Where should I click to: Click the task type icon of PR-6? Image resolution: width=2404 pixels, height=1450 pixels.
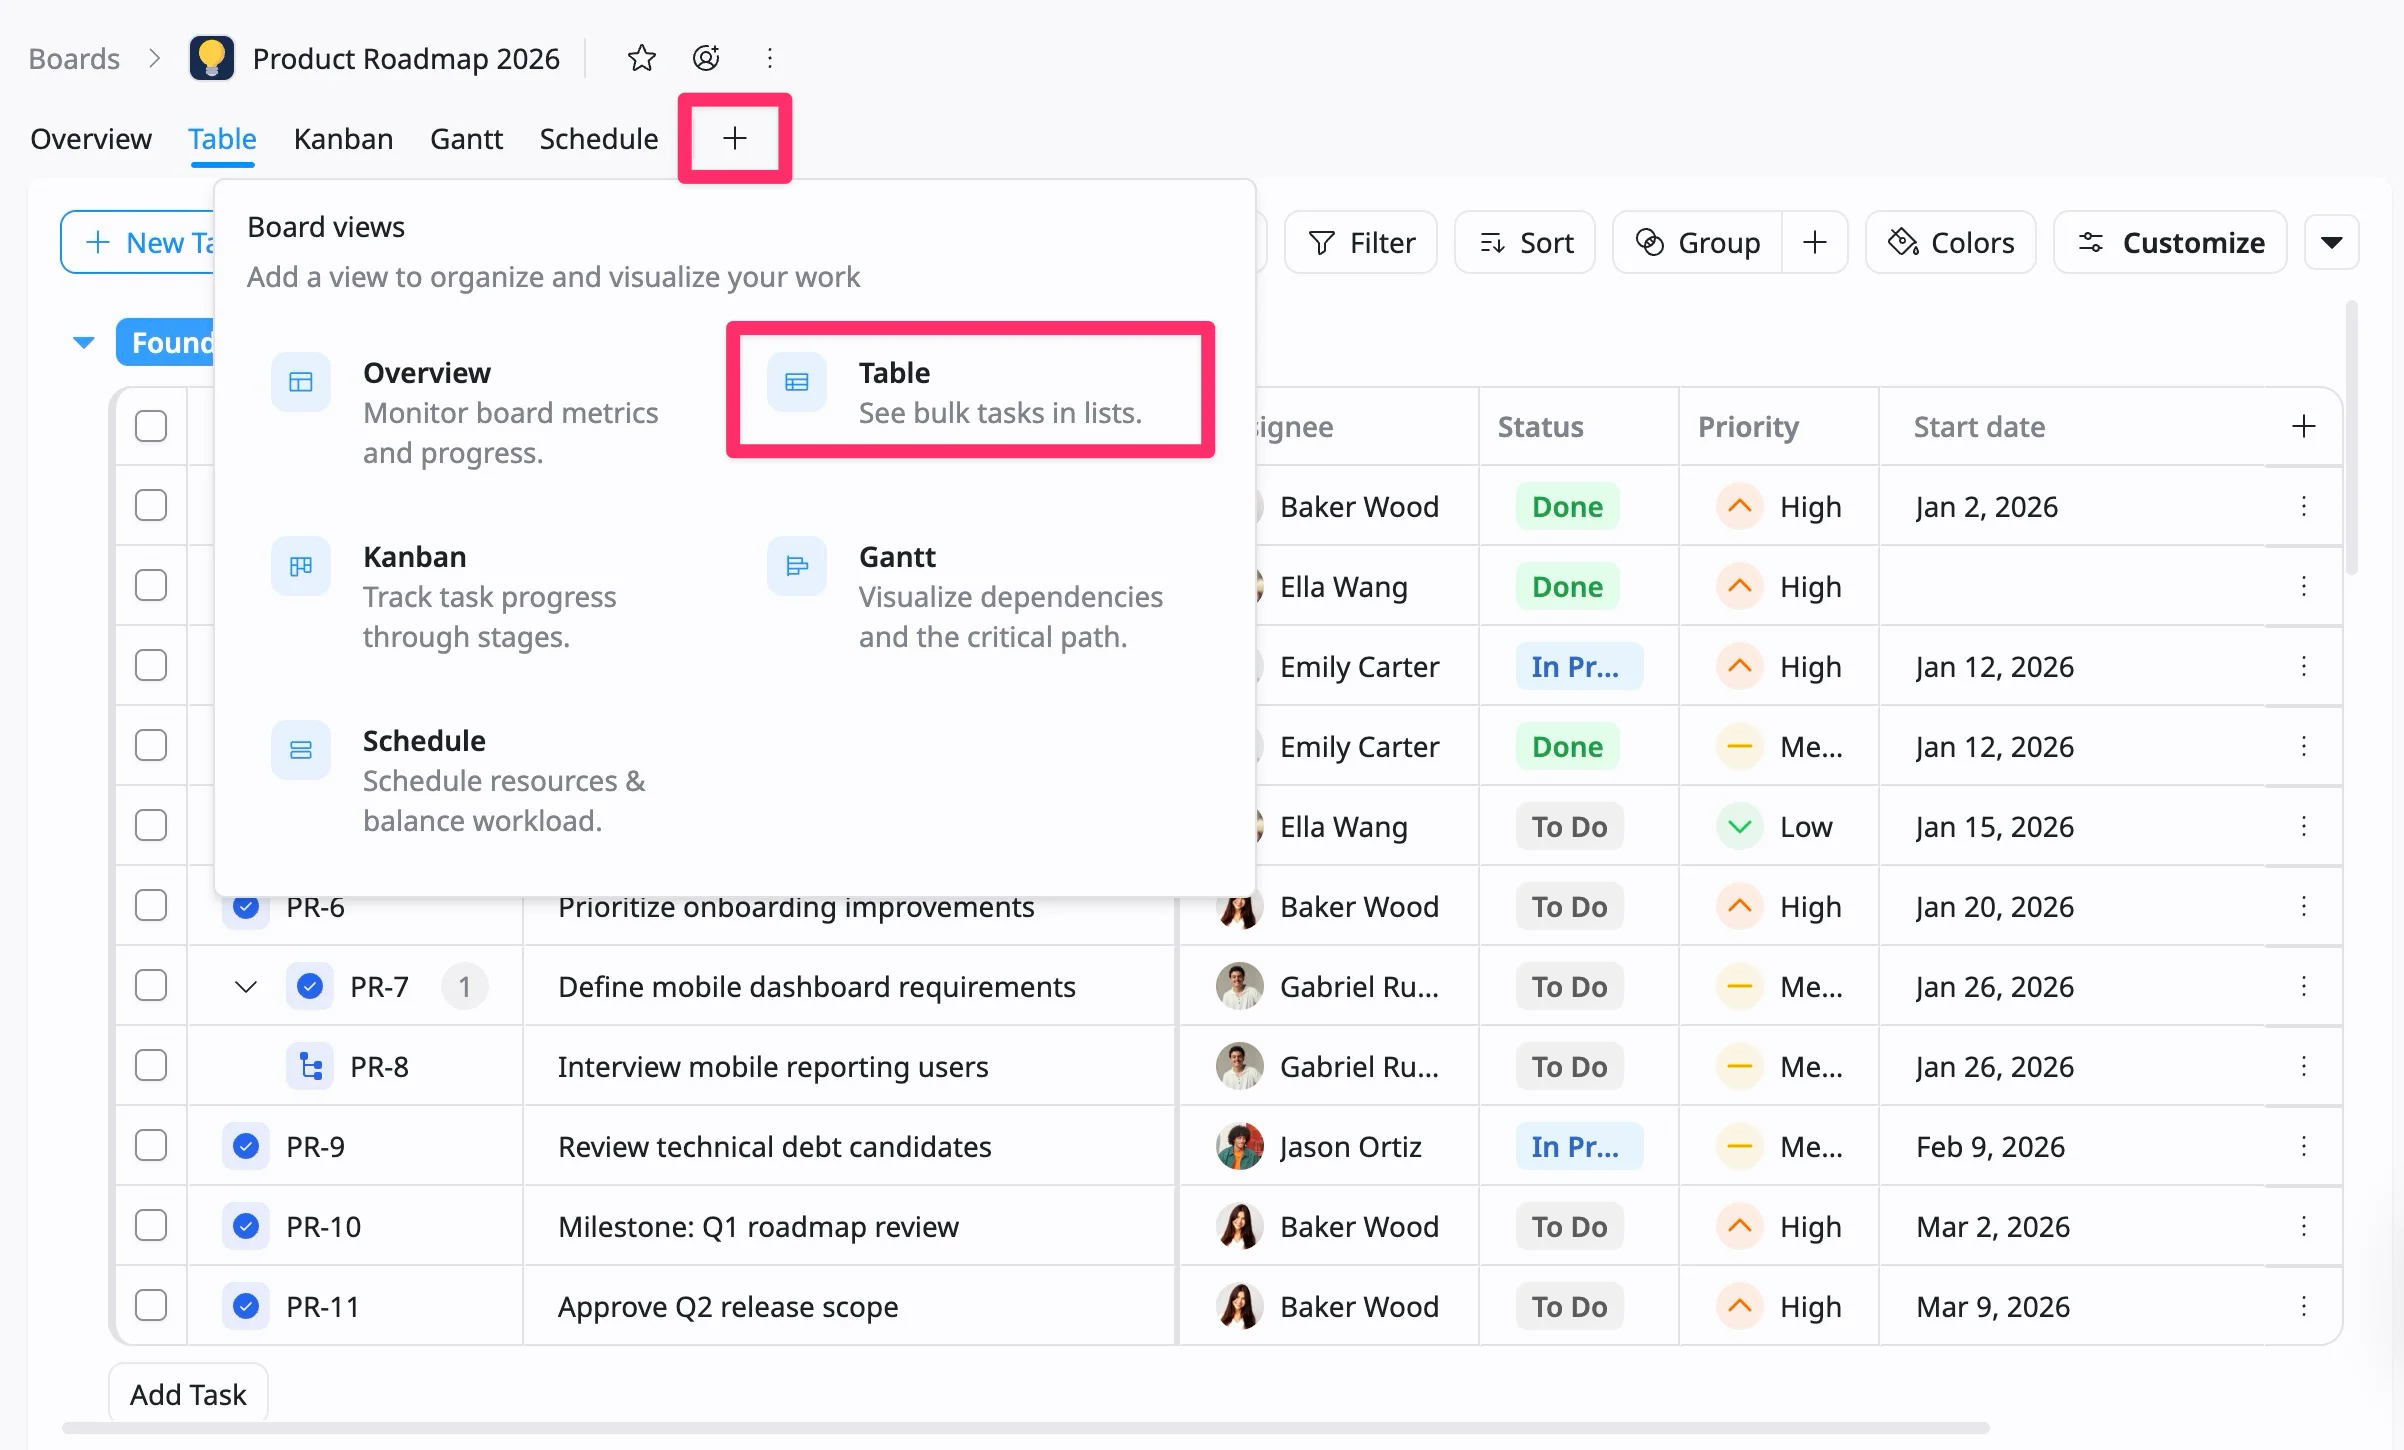pyautogui.click(x=246, y=908)
